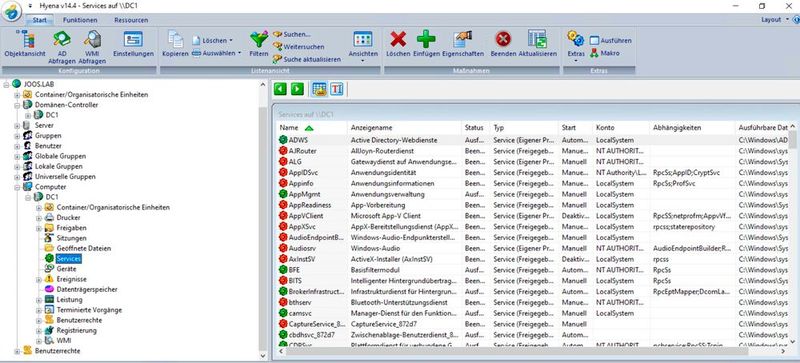Click the Hyena application orb button
Image resolution: width=800 pixels, height=363 pixels.
pos(11,11)
